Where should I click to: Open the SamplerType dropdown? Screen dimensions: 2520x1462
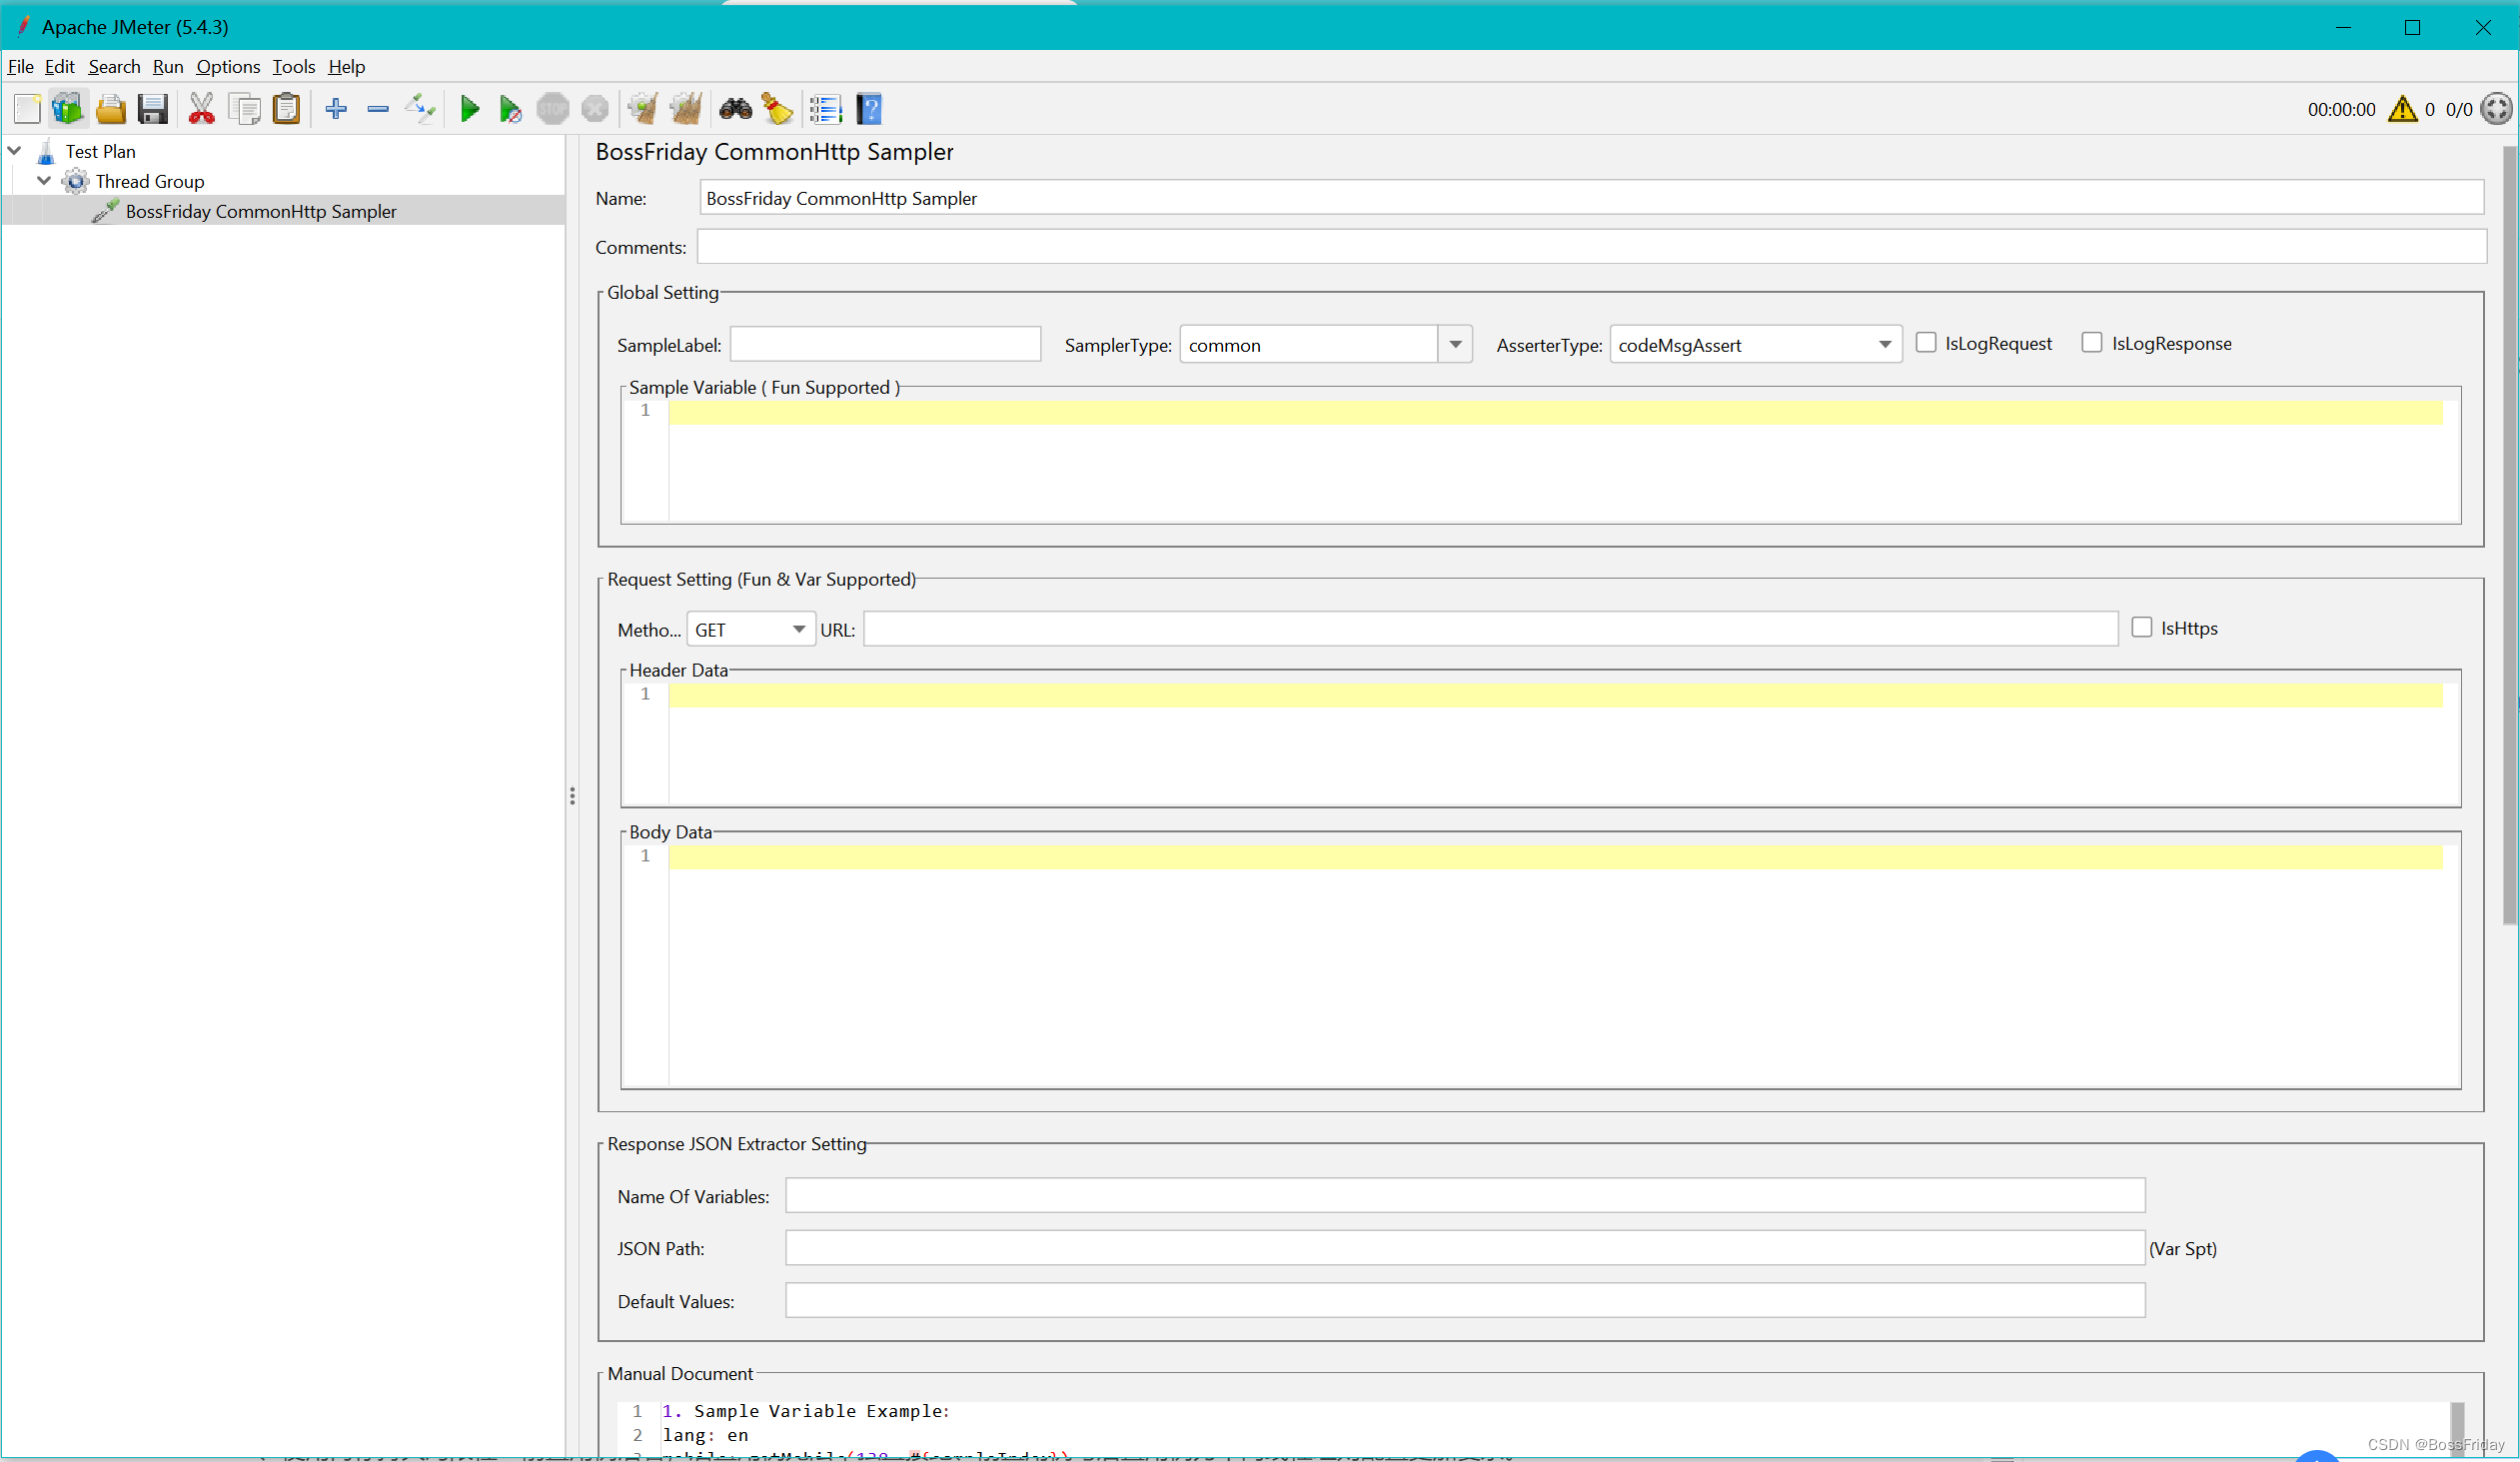1455,345
